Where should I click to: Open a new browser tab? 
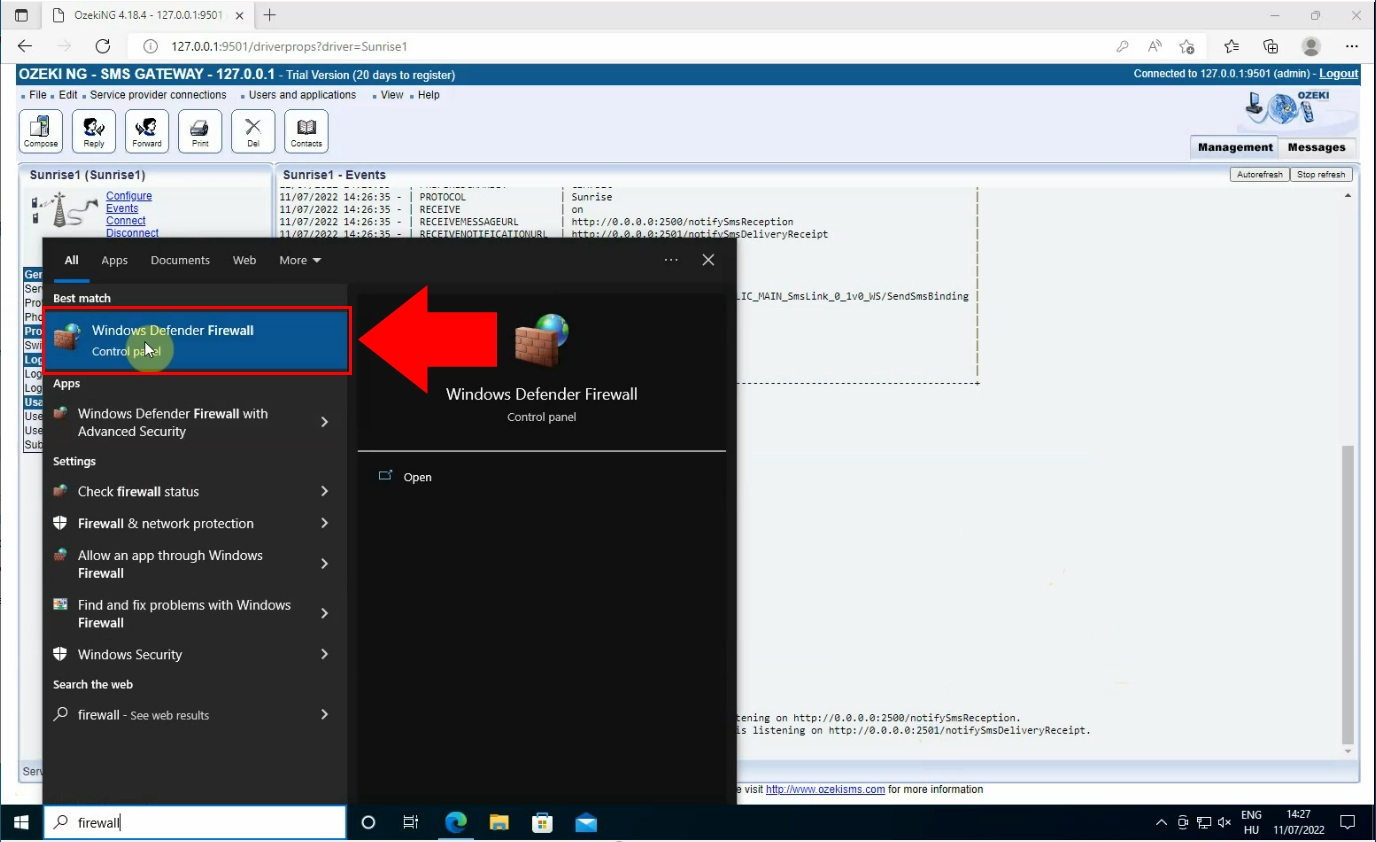point(269,15)
